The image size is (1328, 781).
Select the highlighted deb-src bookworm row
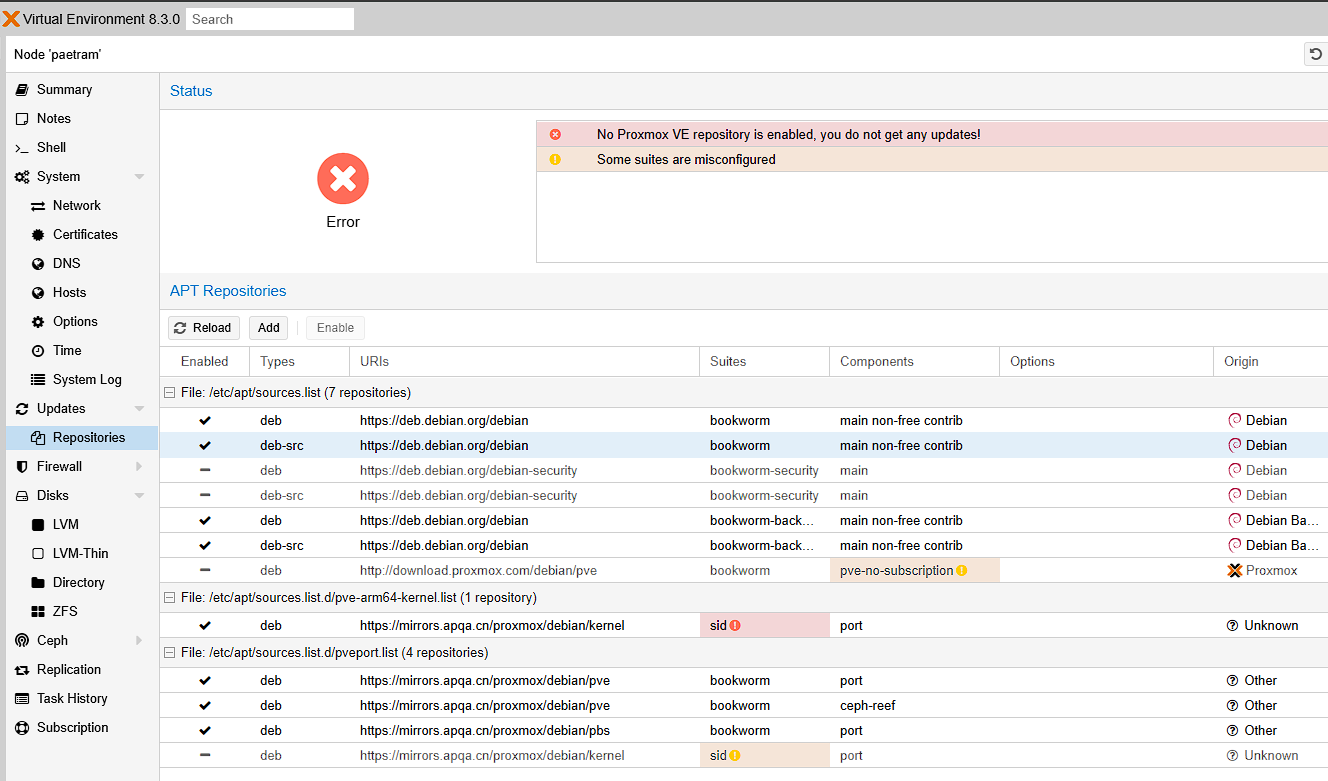(744, 445)
